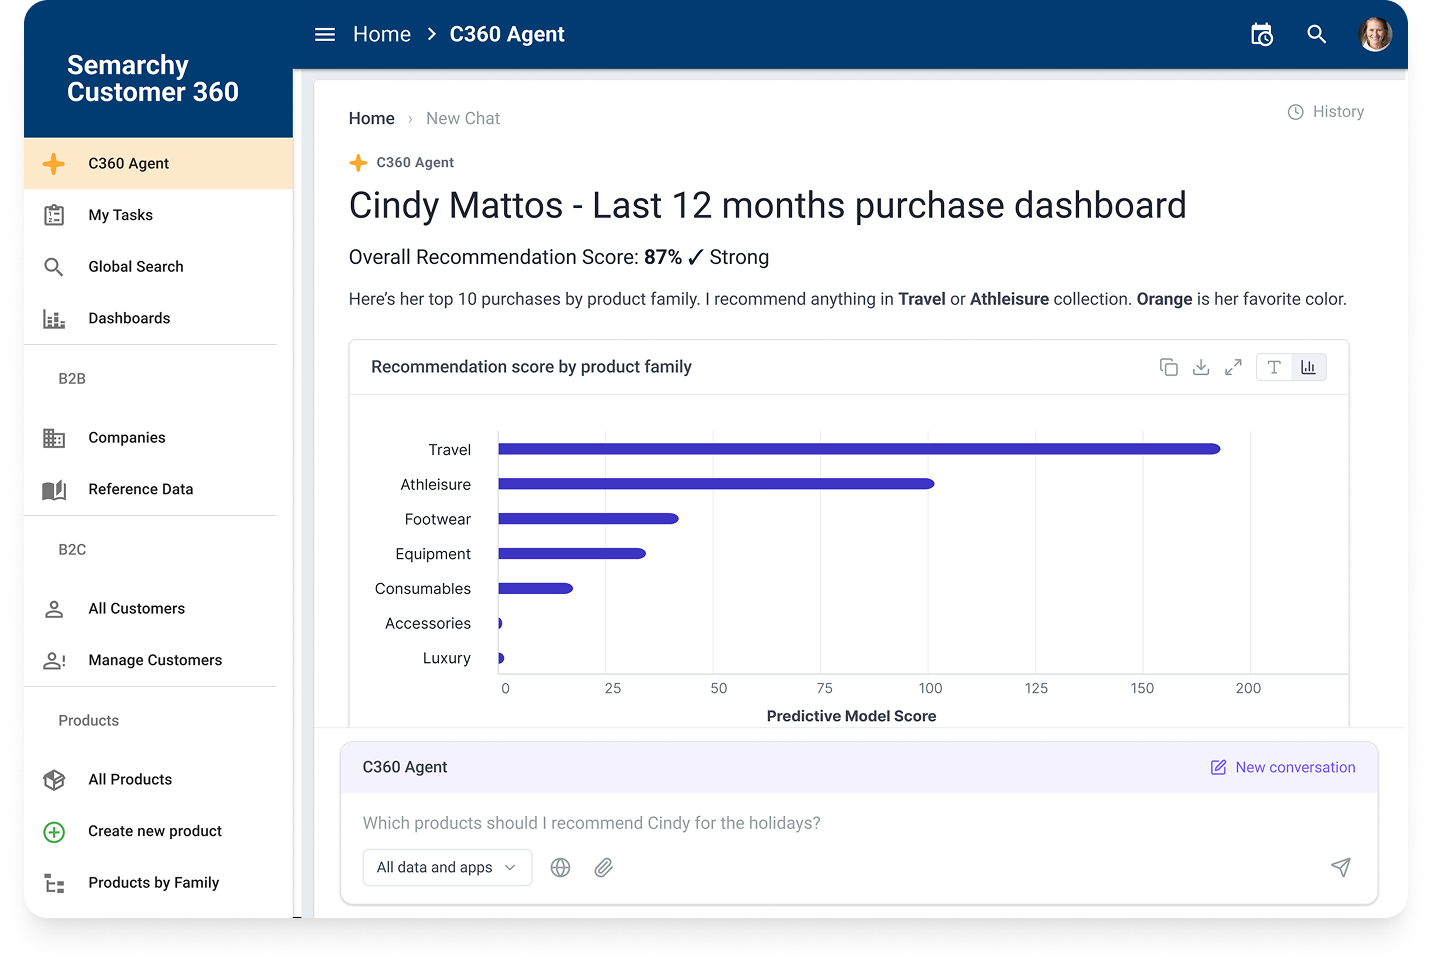Click the Global Search magnifier icon
The image size is (1432, 967).
click(54, 267)
